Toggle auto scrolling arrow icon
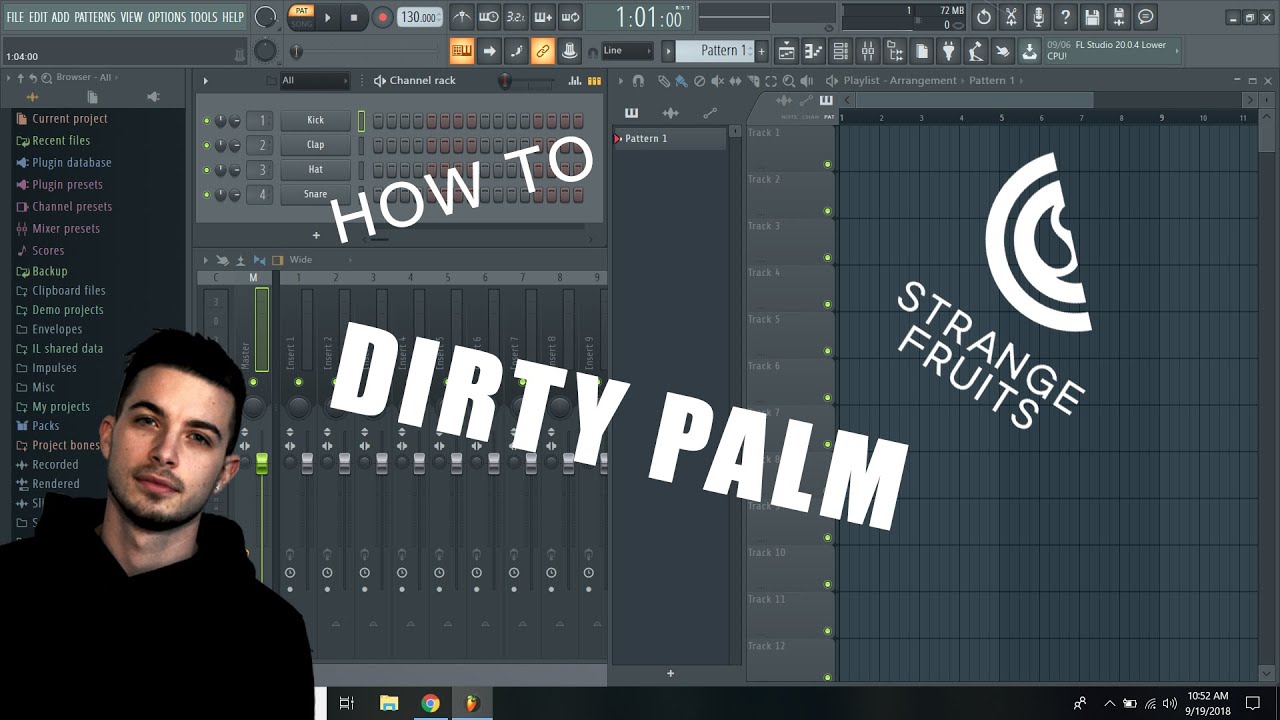The width and height of the screenshot is (1280, 720). 489,50
